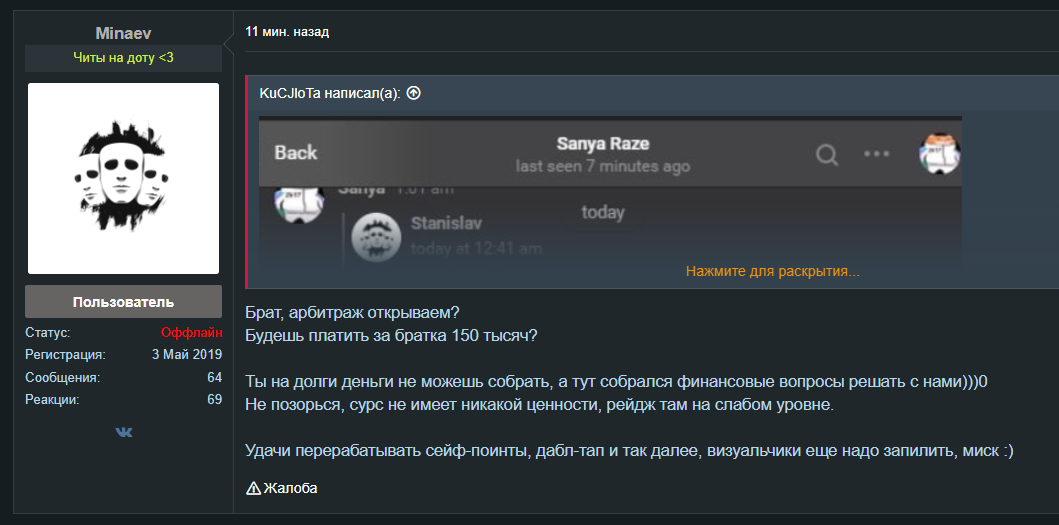Click the today date separator in chat
1059x525 pixels.
click(603, 213)
